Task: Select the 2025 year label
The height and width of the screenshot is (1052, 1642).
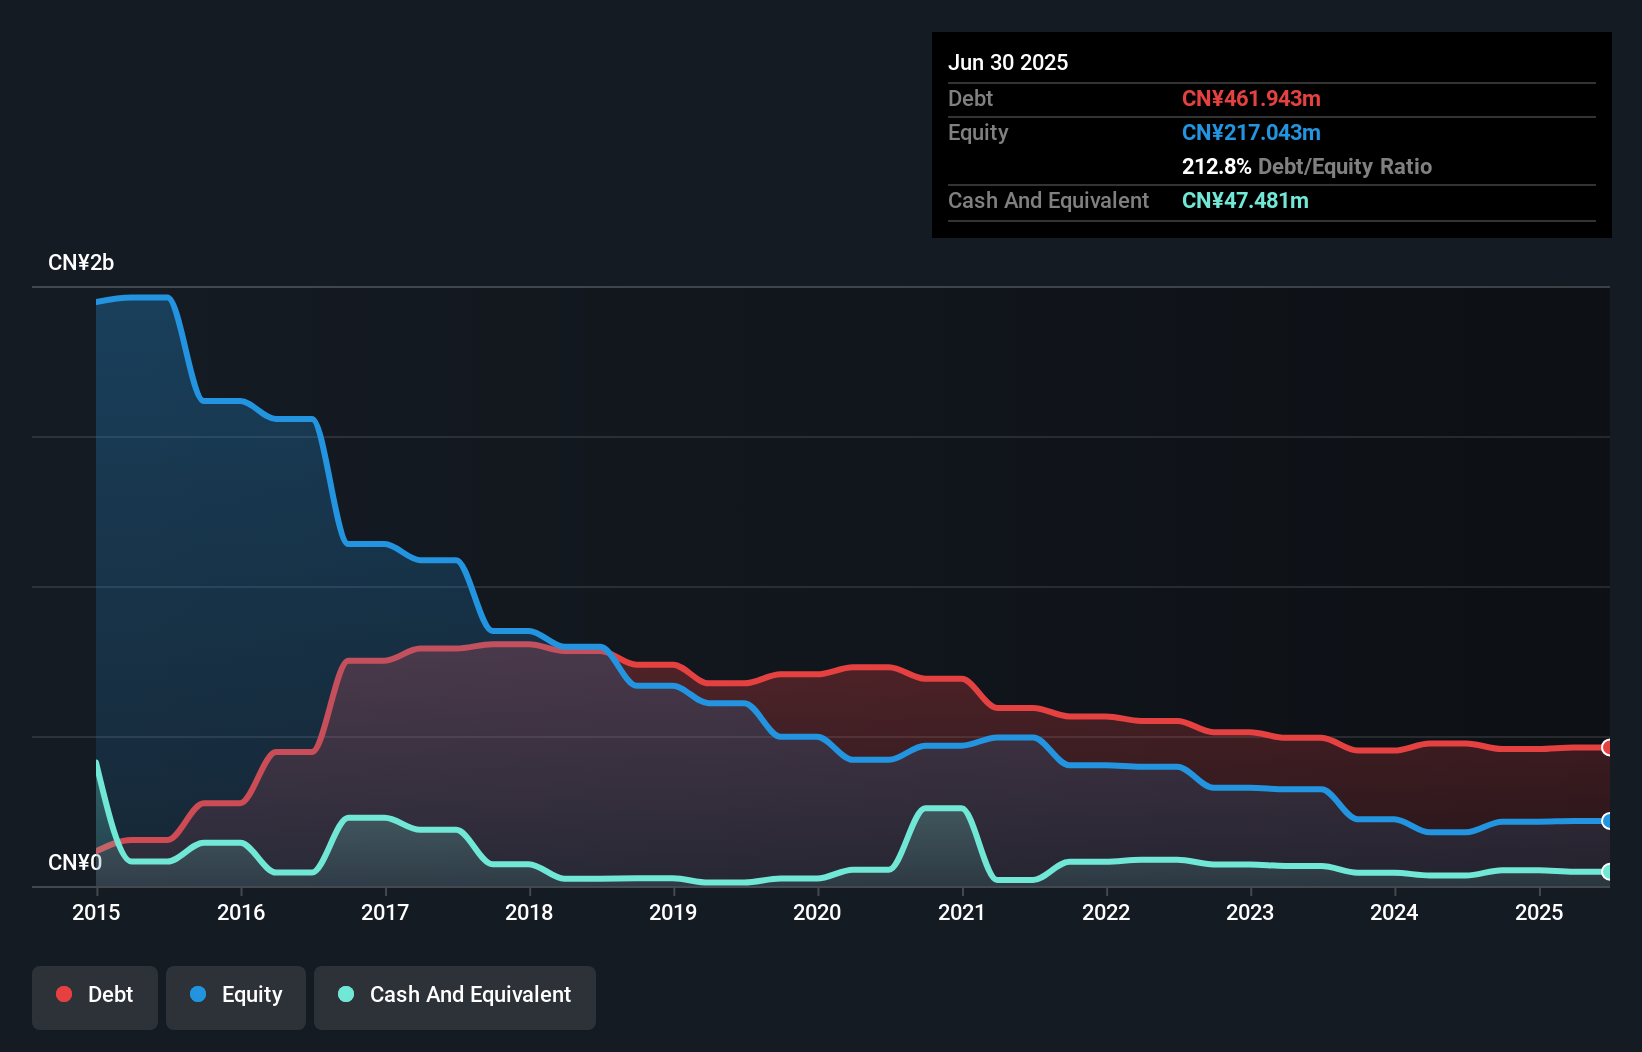Action: tap(1540, 912)
